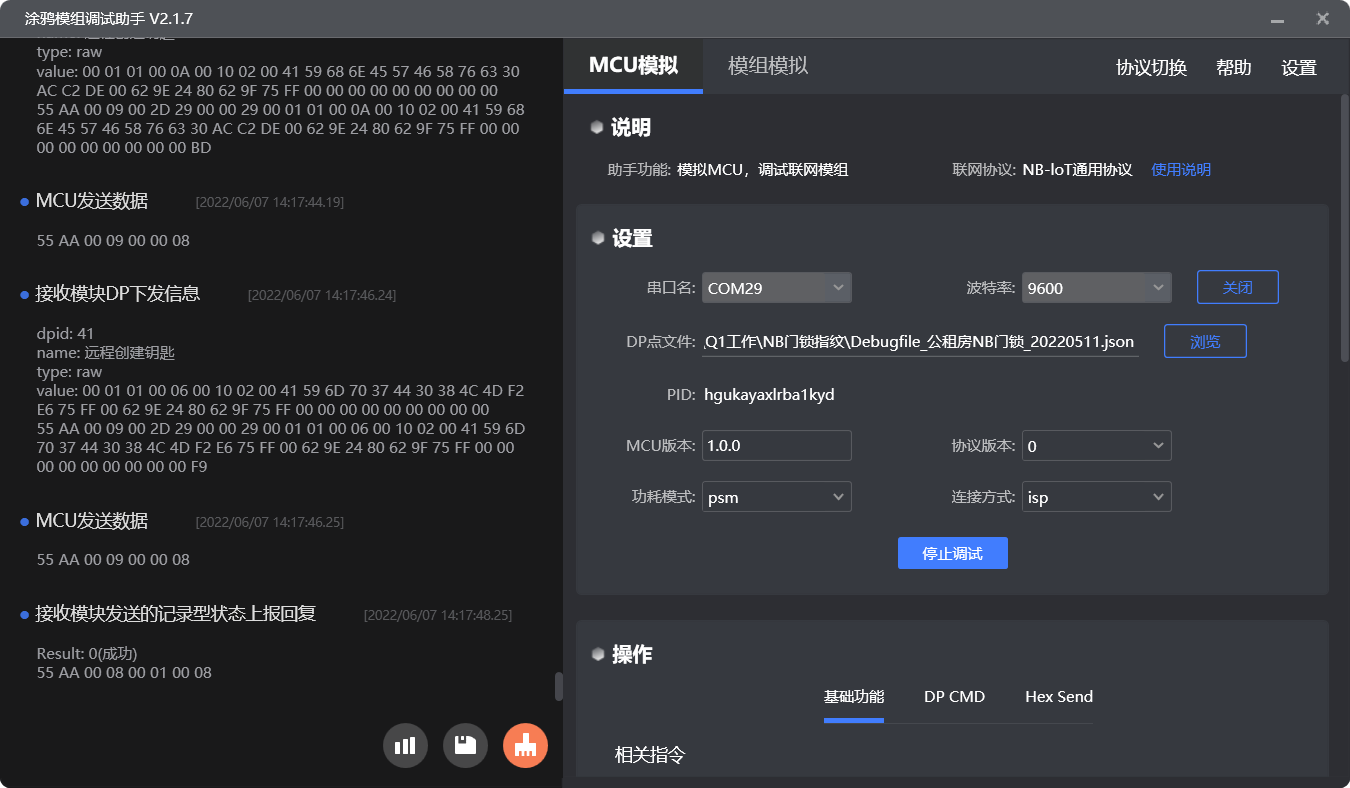Click the 相关指令 heading

click(650, 755)
